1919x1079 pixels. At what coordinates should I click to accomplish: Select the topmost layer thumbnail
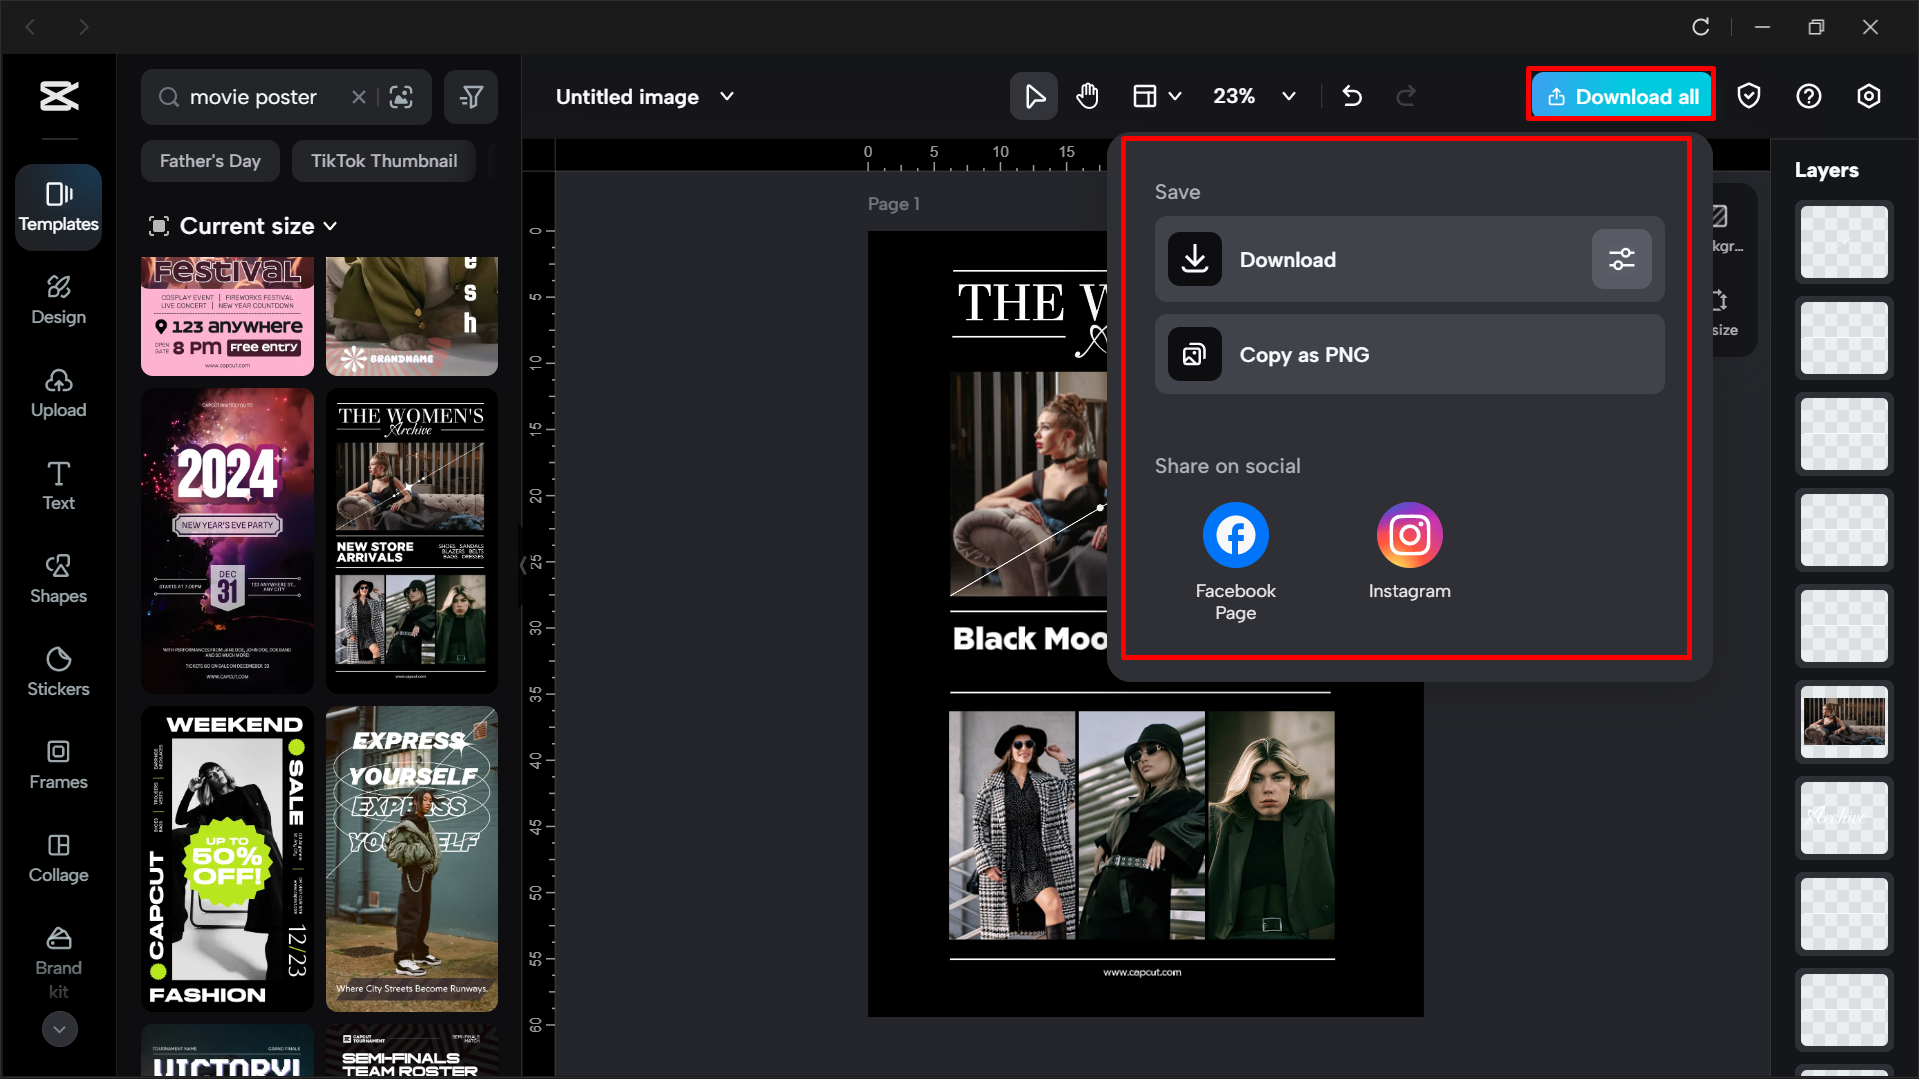[x=1844, y=241]
